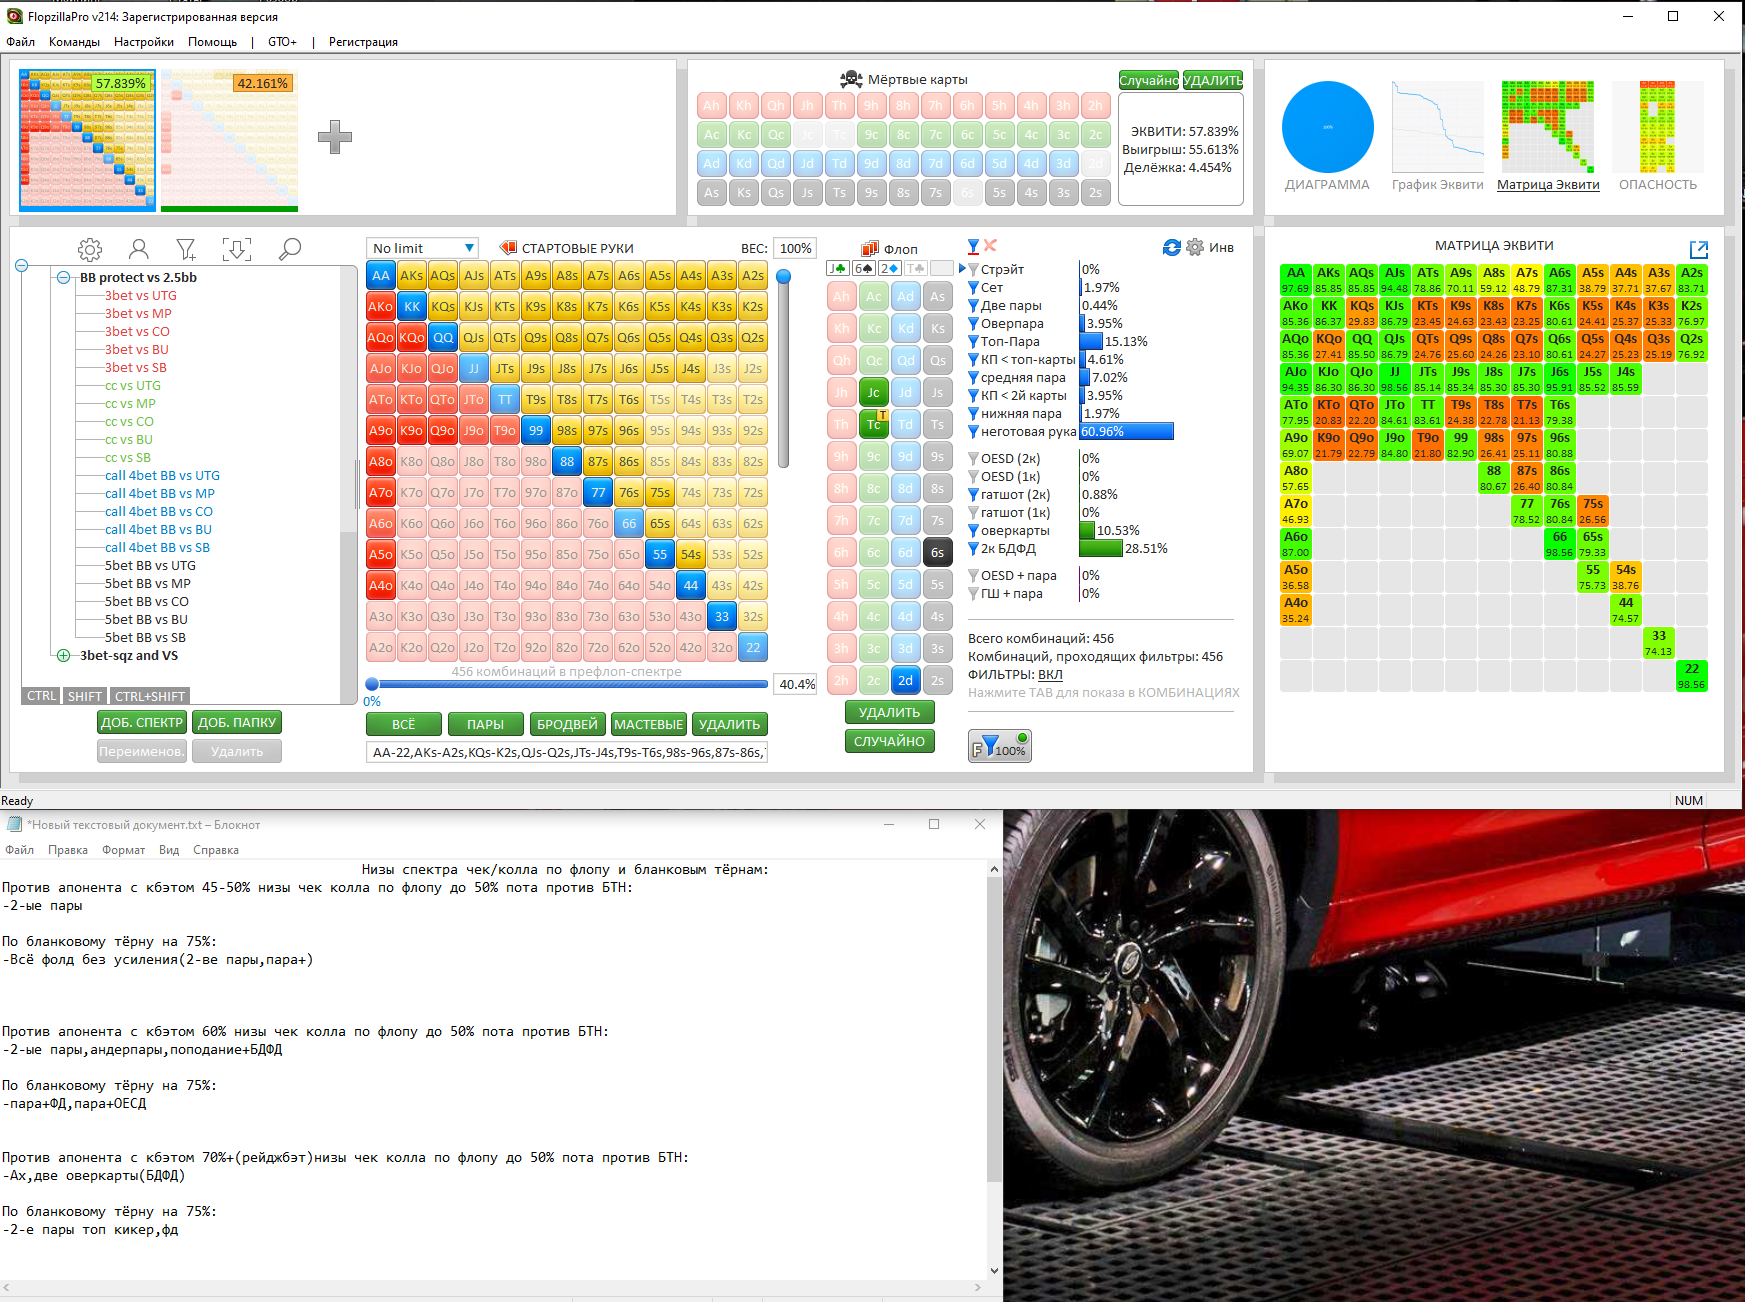Click the Tc turn card in selector

coord(873,424)
